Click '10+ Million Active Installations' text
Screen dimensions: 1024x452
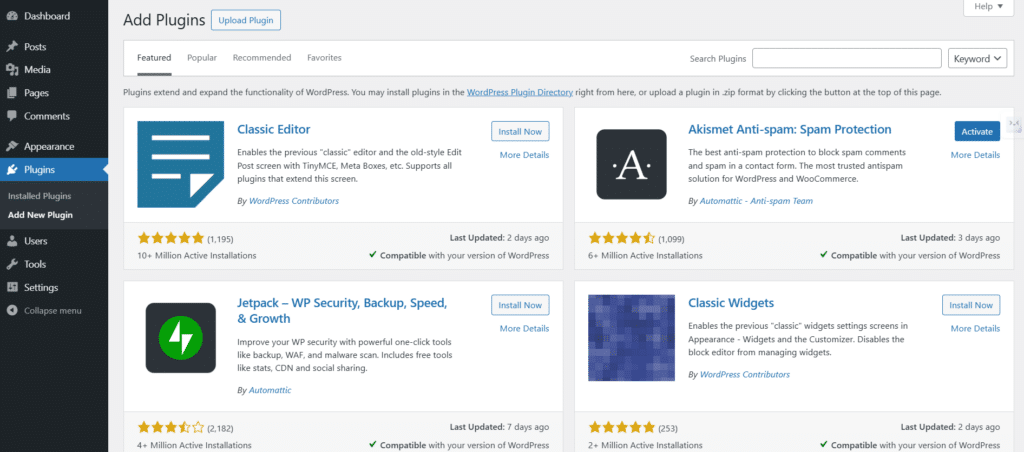pos(197,255)
